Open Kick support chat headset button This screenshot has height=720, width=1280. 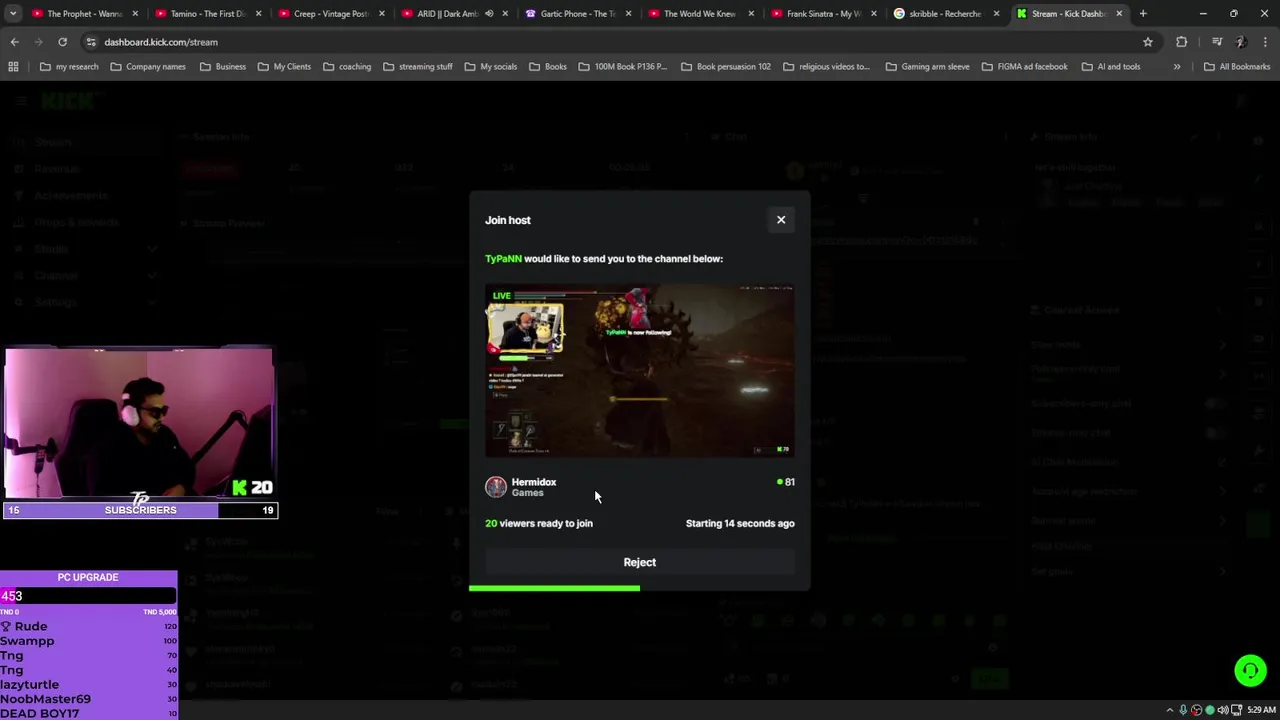1250,670
